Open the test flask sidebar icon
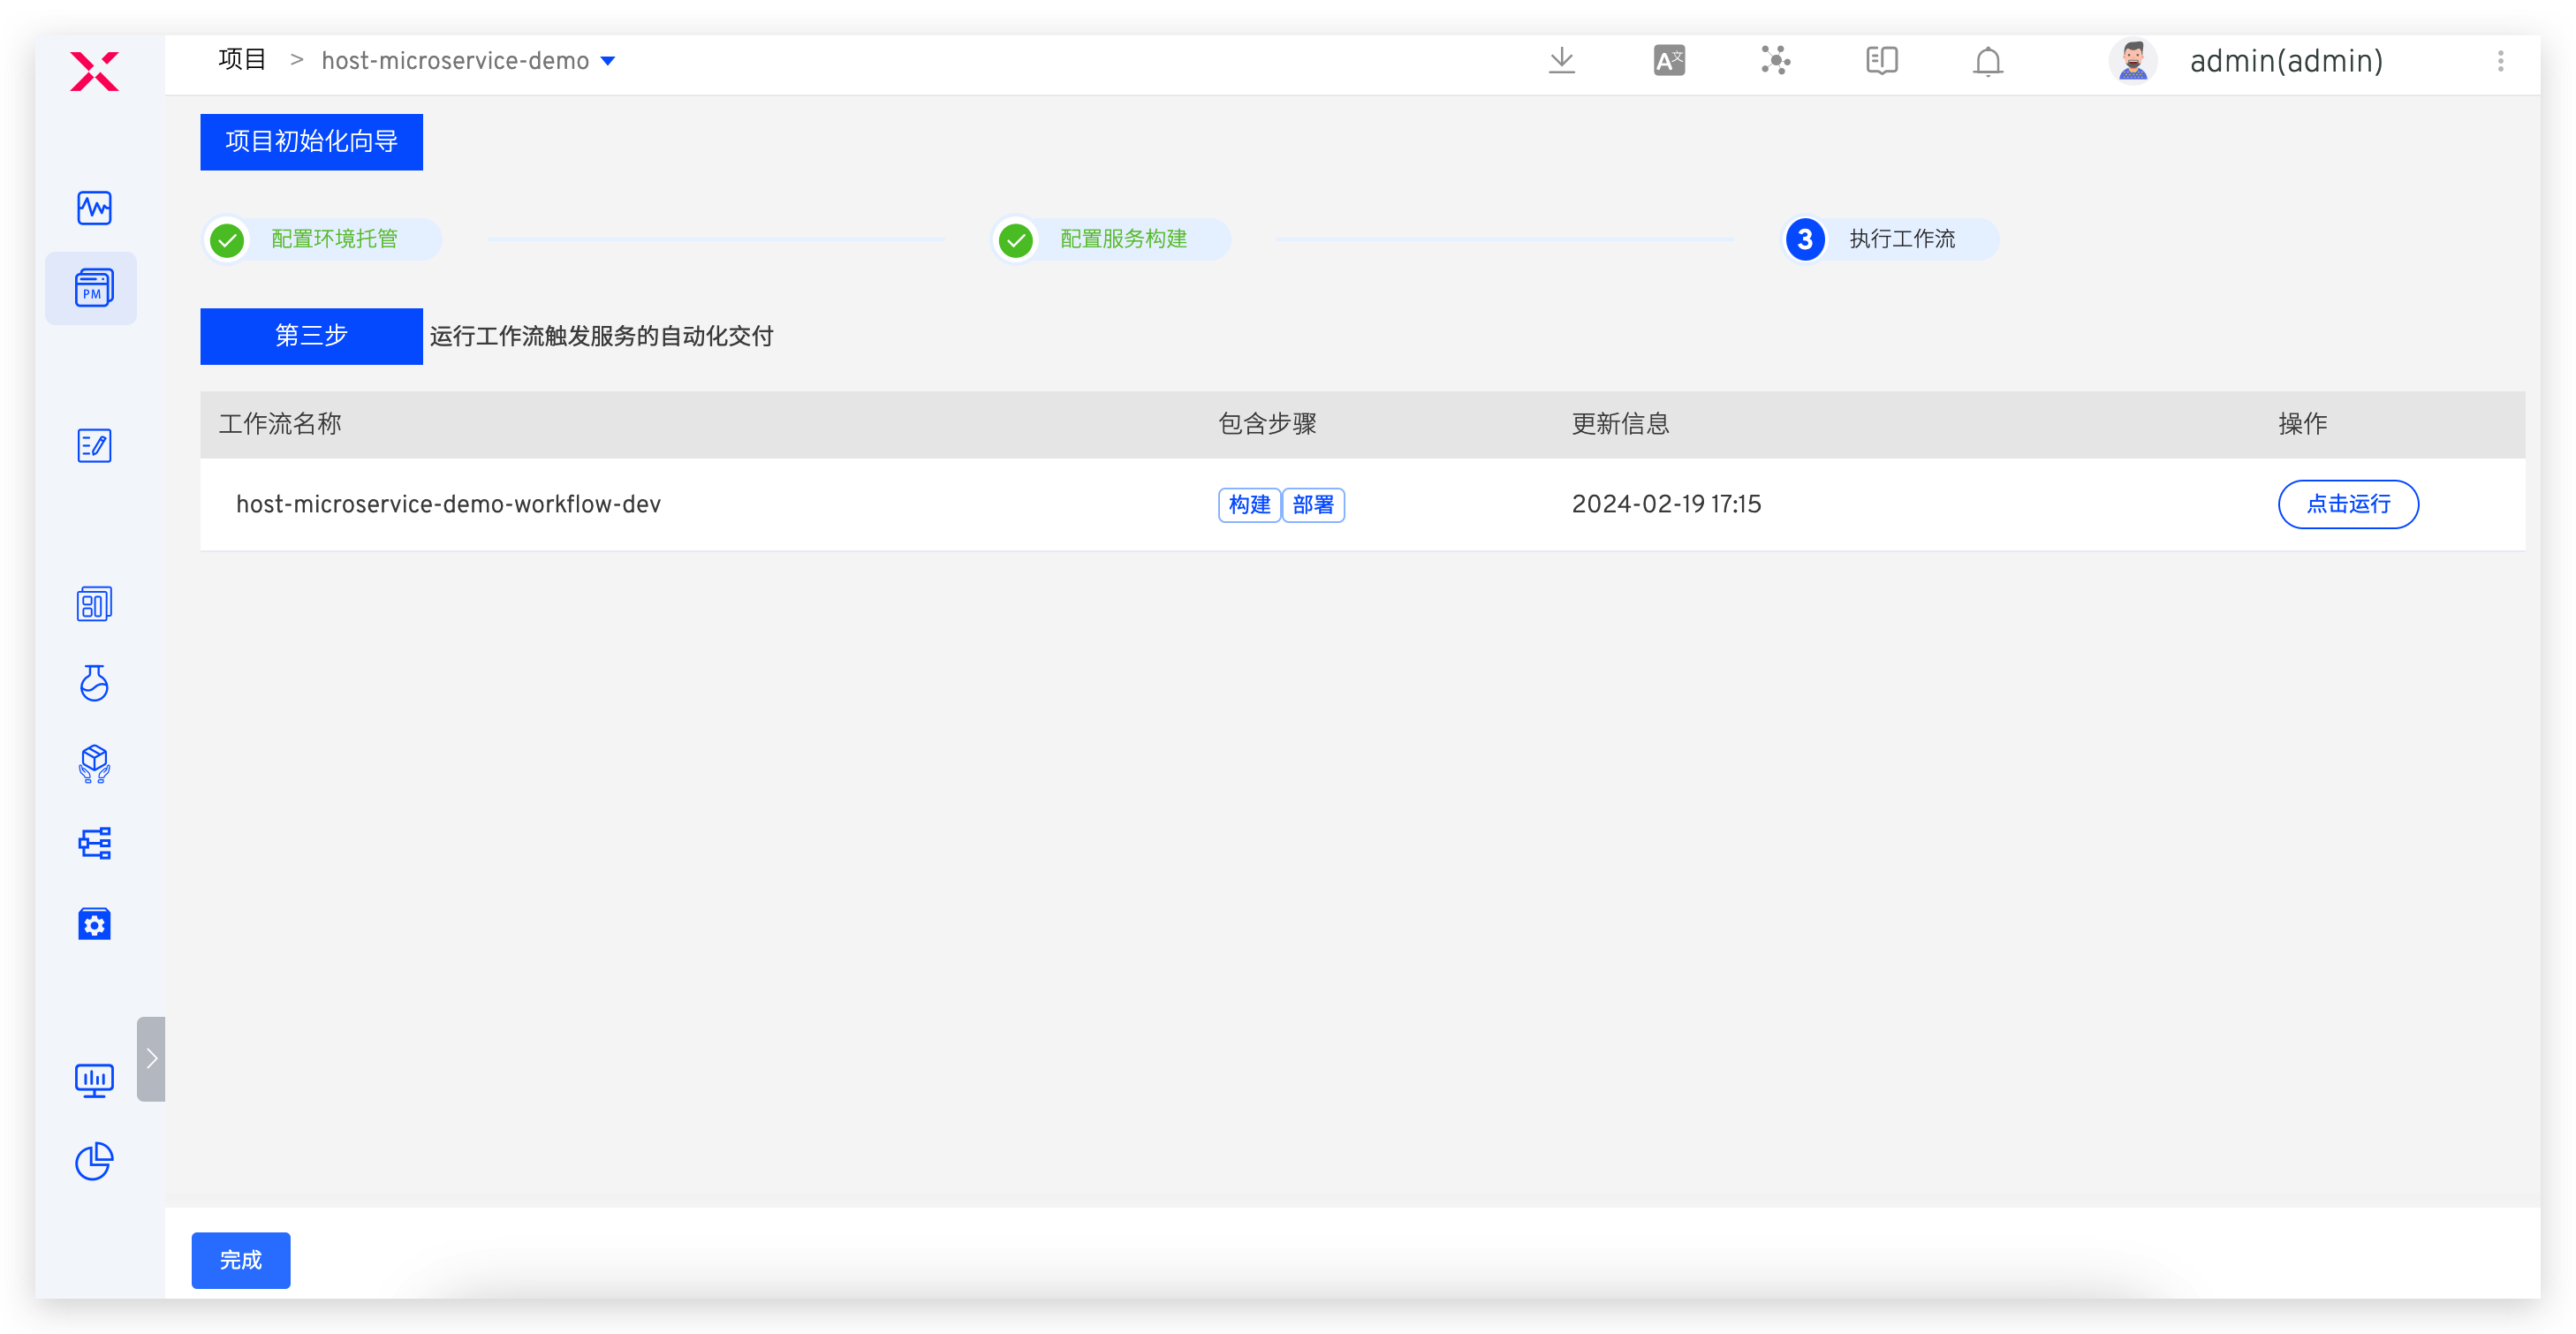The height and width of the screenshot is (1334, 2576). click(x=94, y=683)
